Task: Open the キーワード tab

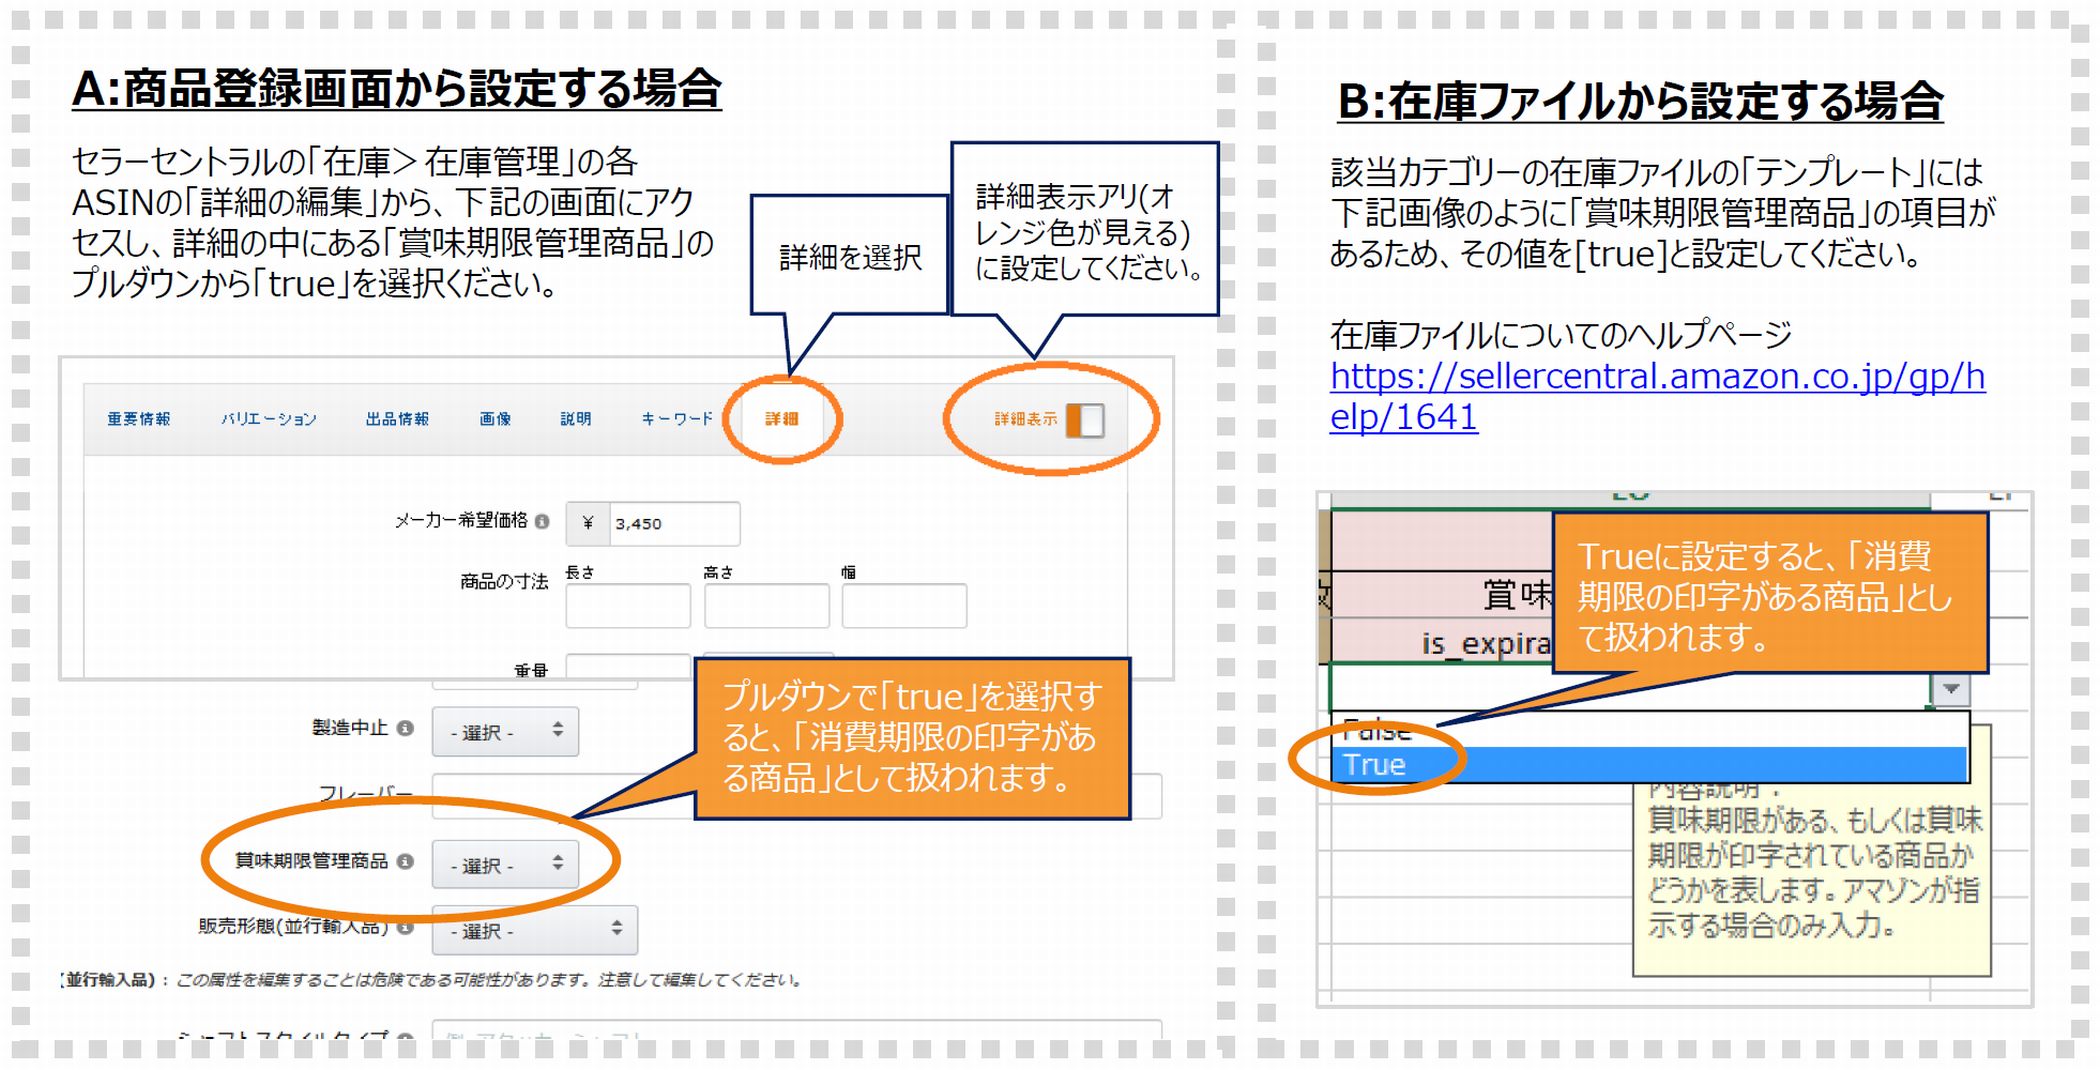Action: click(x=677, y=419)
